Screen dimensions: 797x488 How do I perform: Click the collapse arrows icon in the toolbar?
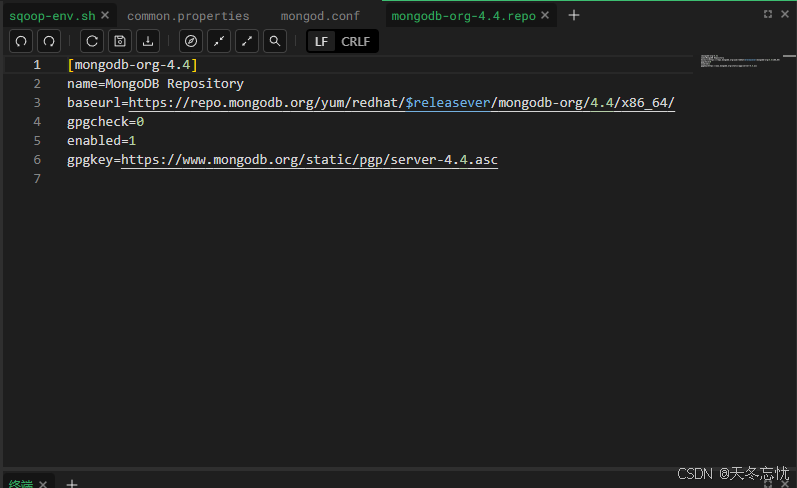tap(219, 41)
